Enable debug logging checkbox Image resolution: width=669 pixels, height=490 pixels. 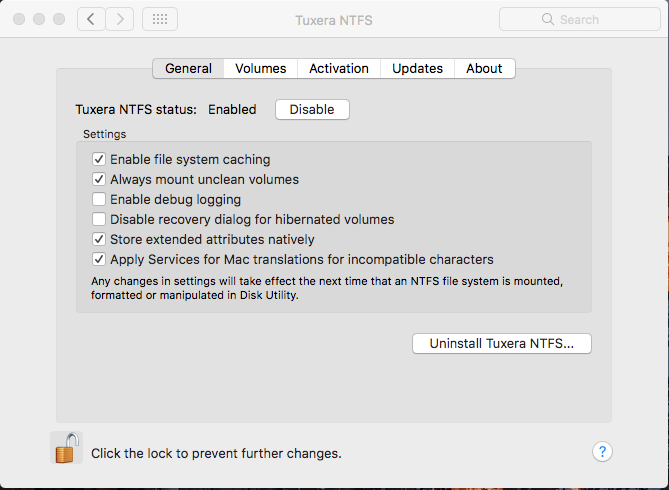[x=99, y=199]
